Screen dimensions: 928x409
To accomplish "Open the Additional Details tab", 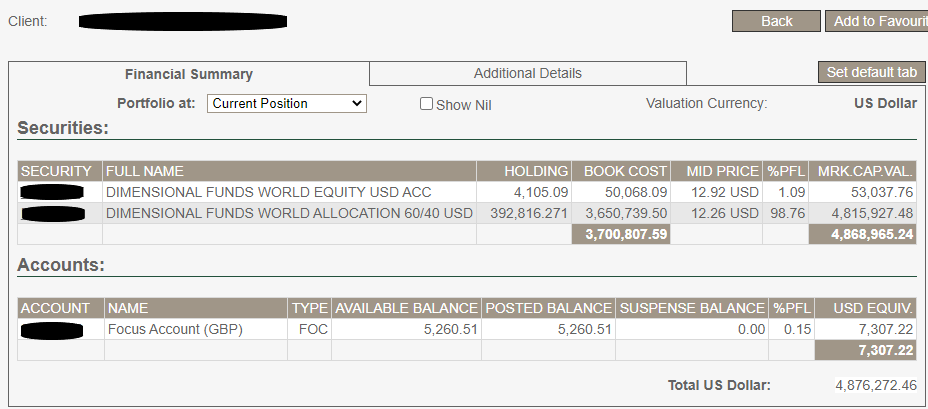I will 527,73.
